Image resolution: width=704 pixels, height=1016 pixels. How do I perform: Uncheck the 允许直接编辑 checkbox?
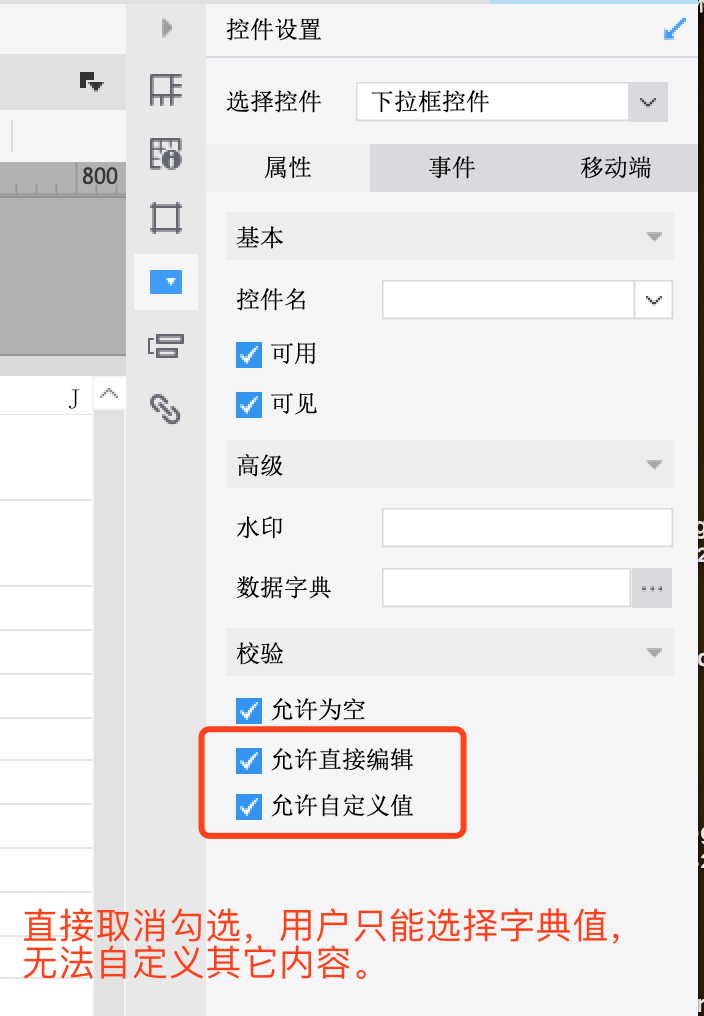249,760
